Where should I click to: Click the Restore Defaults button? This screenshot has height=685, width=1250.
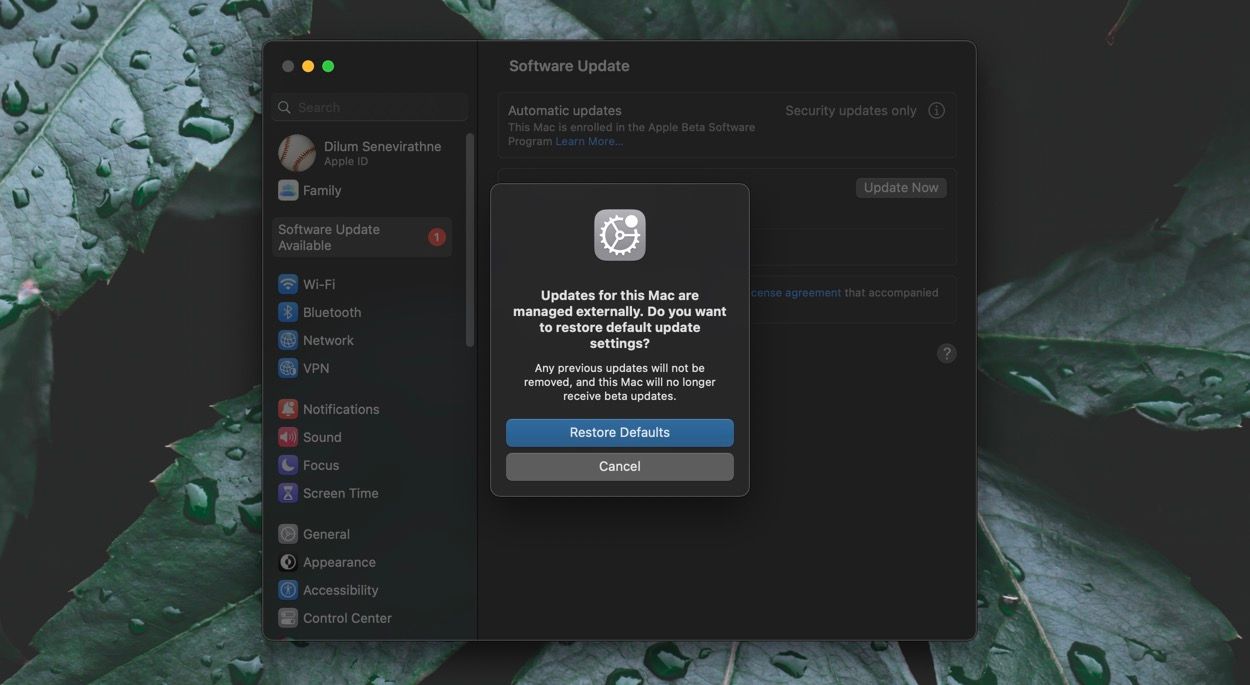coord(620,433)
